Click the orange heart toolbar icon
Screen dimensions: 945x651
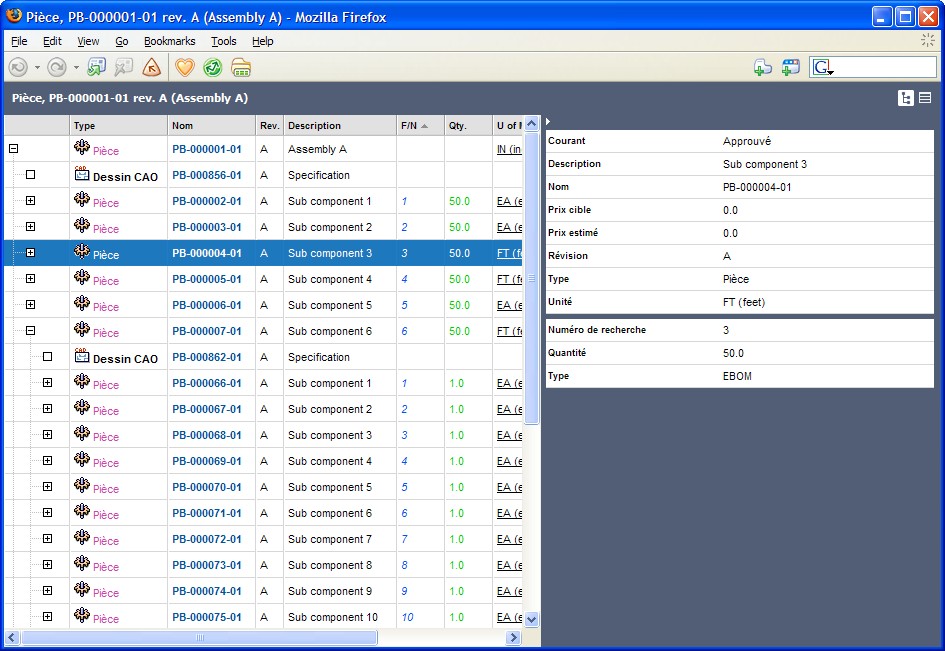point(184,67)
